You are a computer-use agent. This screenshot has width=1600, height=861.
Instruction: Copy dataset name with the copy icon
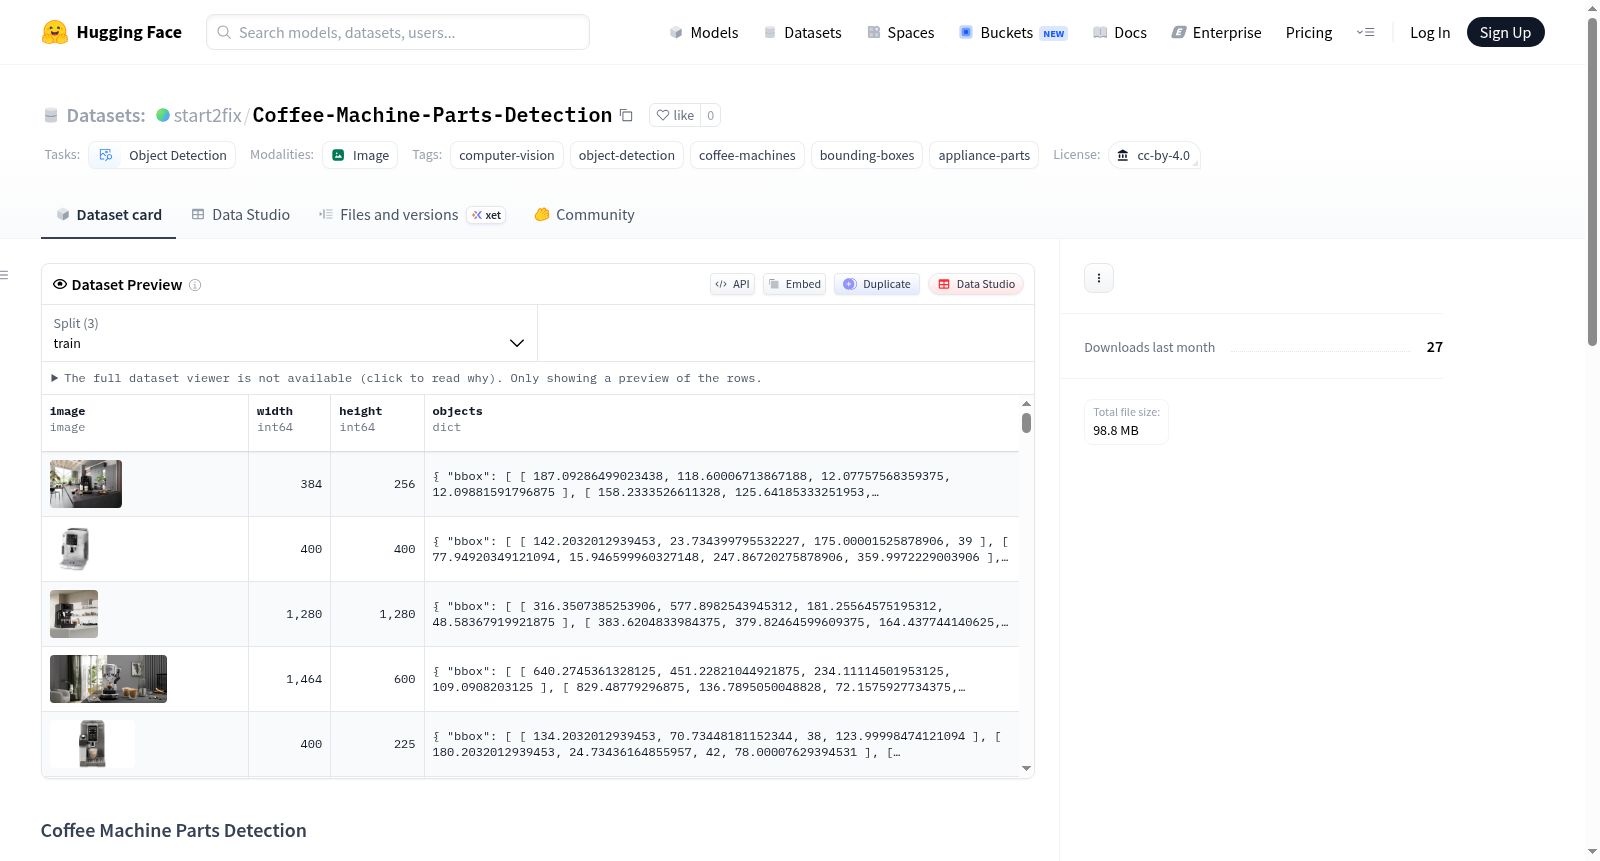pos(626,115)
